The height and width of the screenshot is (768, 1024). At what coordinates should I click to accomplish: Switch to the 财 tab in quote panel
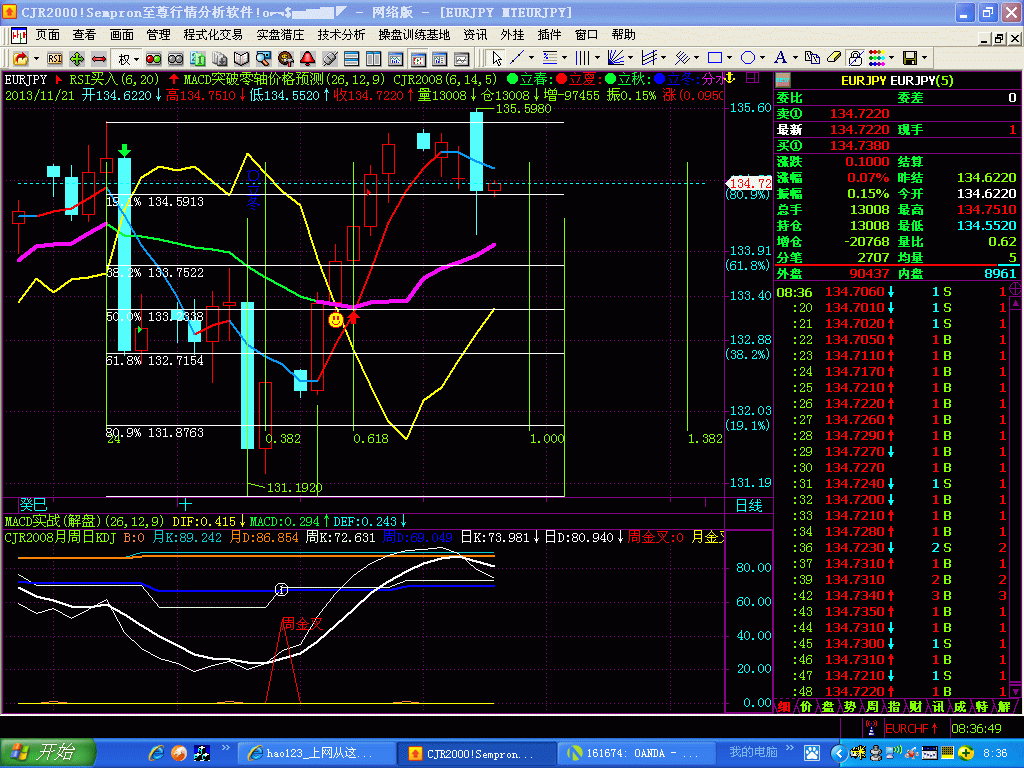pos(916,707)
